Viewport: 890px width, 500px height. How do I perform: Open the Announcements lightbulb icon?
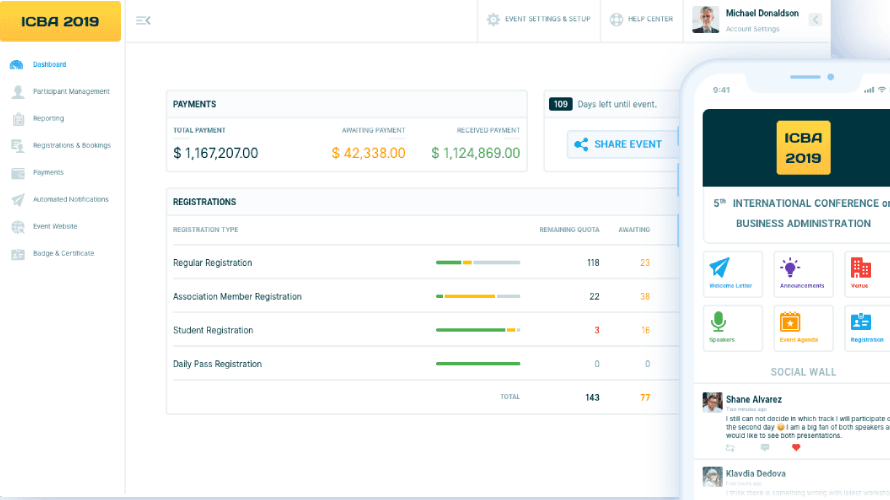[790, 268]
